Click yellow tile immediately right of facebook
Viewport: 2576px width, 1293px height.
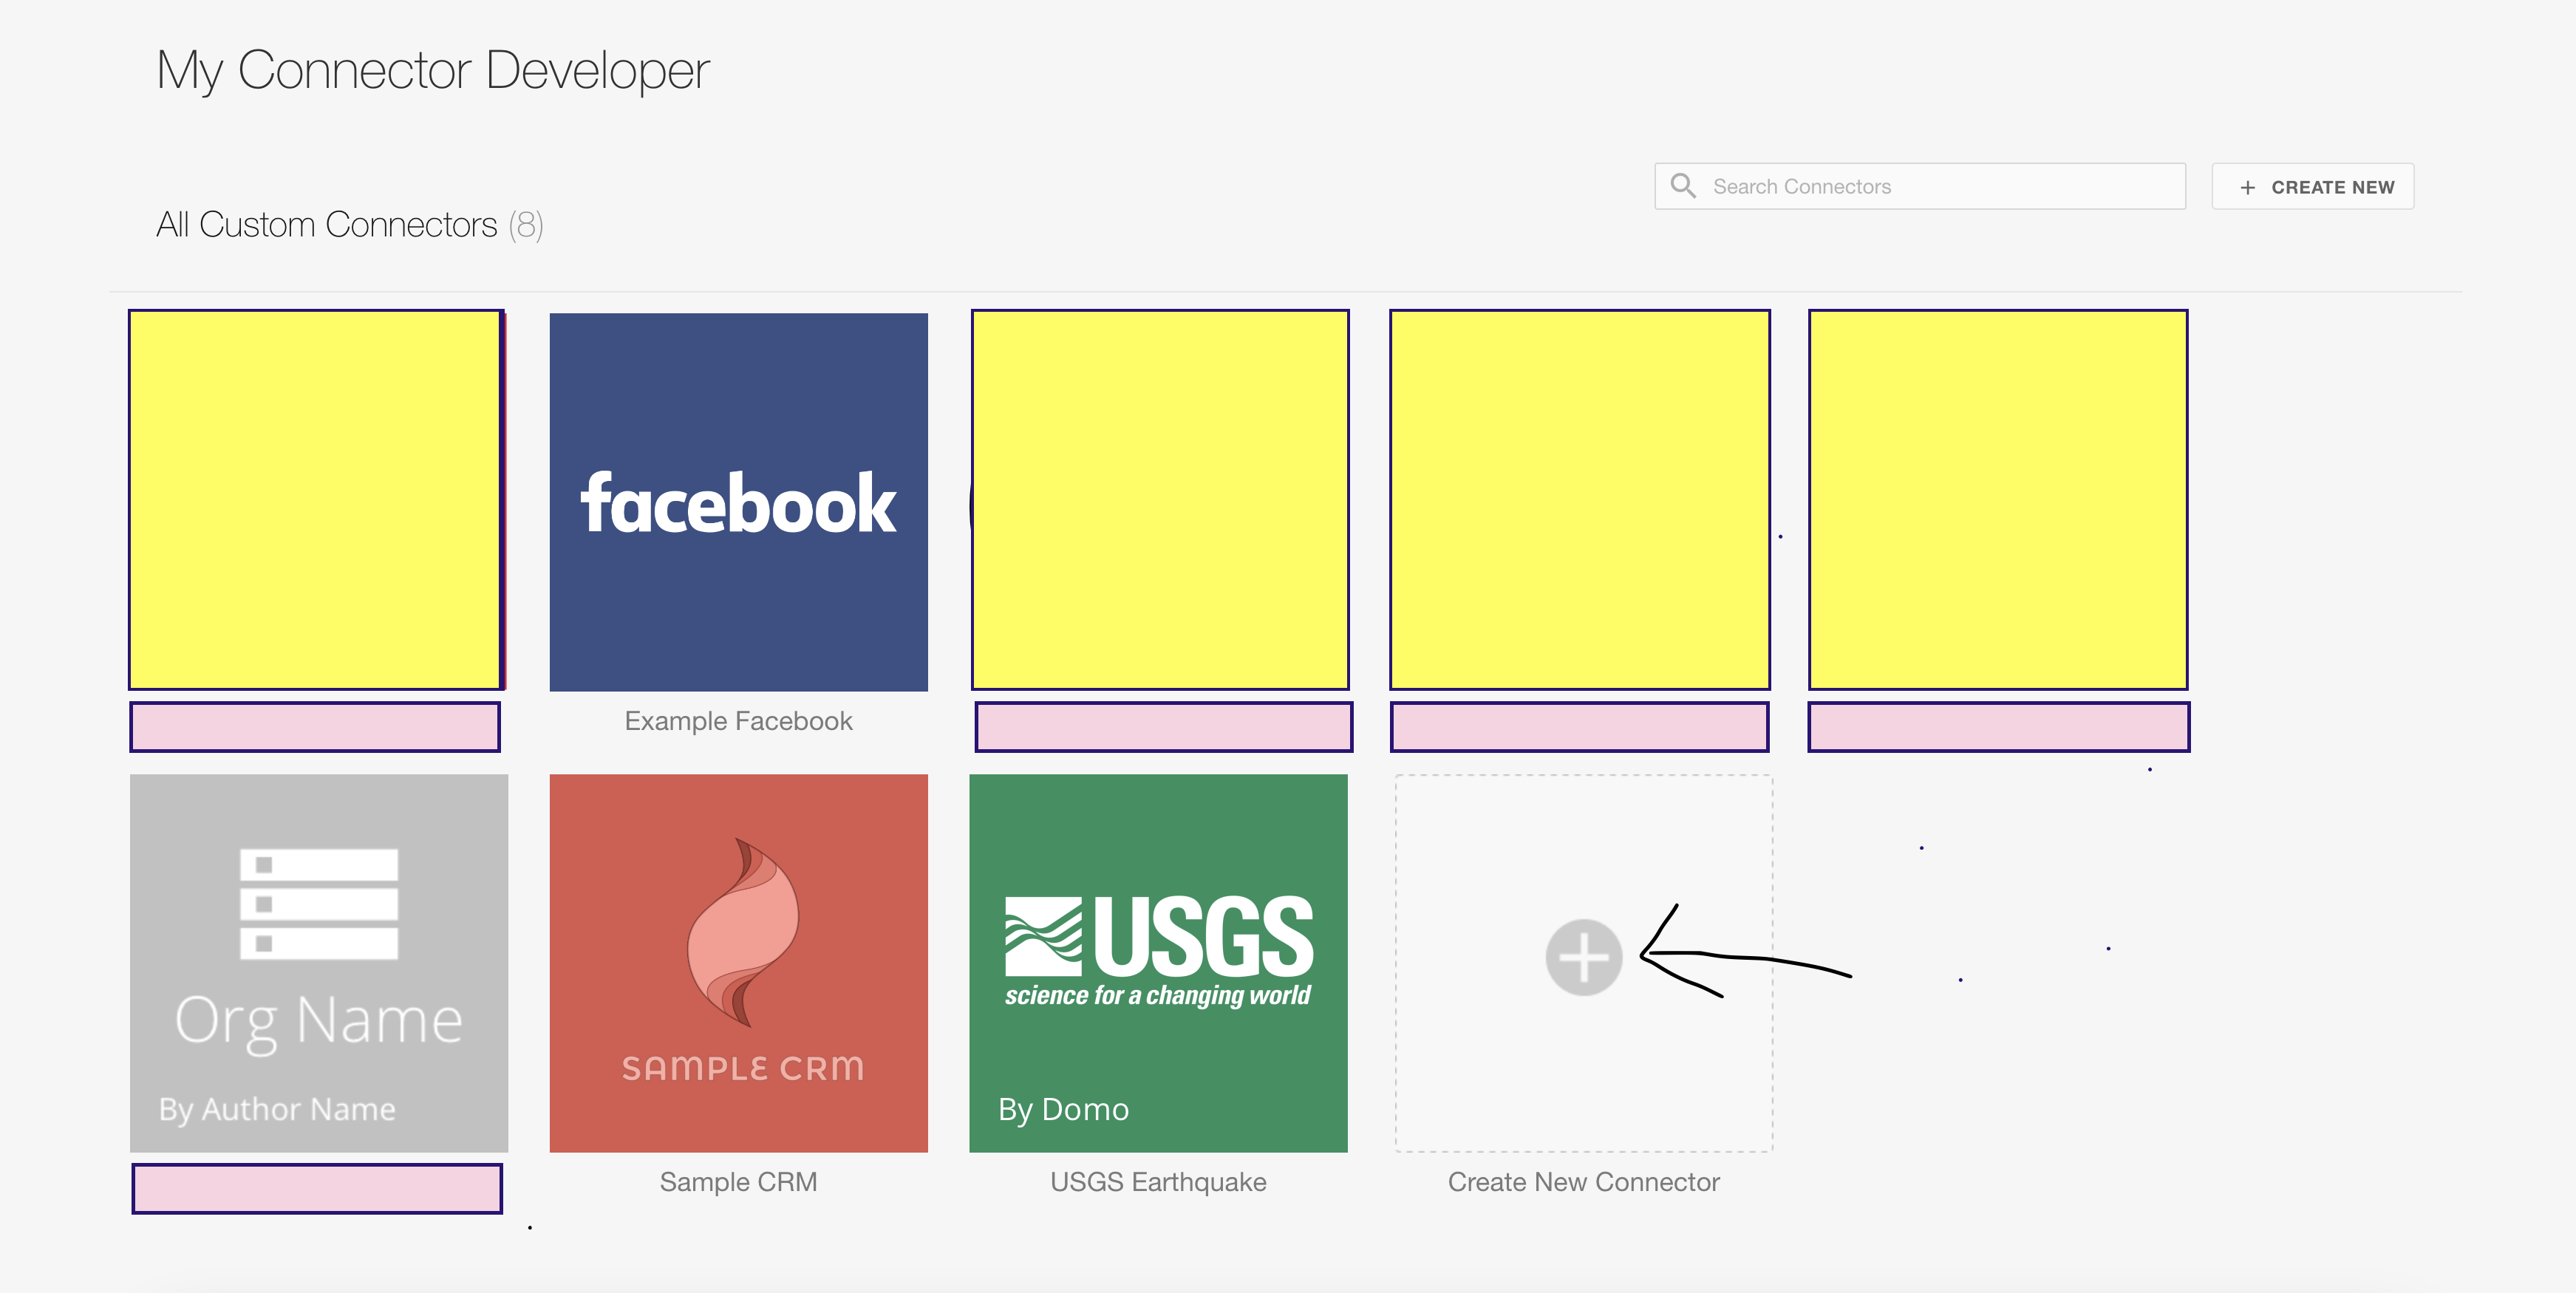1160,500
